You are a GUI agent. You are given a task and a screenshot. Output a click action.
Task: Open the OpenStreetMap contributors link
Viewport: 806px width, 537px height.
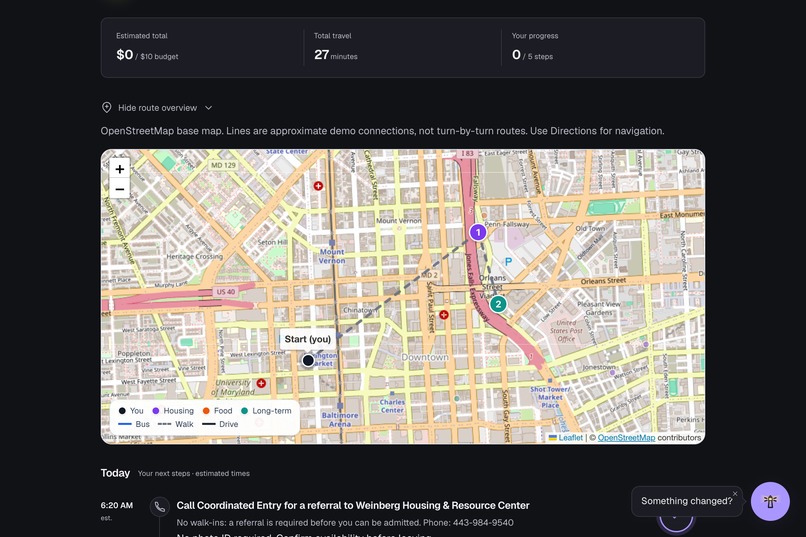click(x=626, y=438)
